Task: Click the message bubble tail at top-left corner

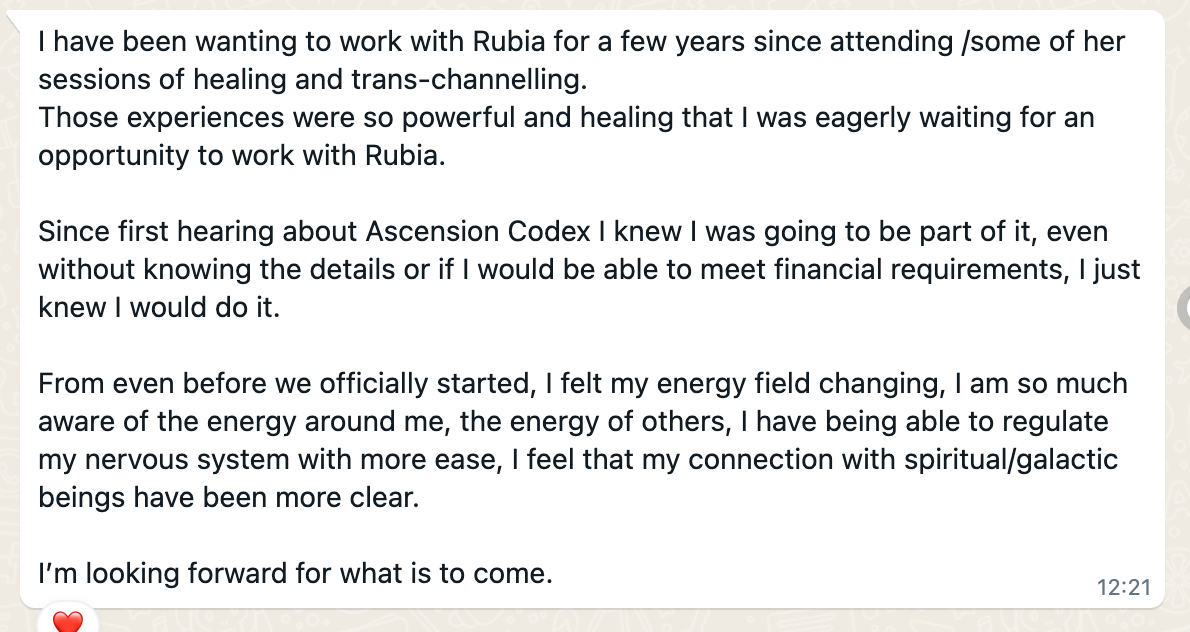Action: pyautogui.click(x=13, y=20)
